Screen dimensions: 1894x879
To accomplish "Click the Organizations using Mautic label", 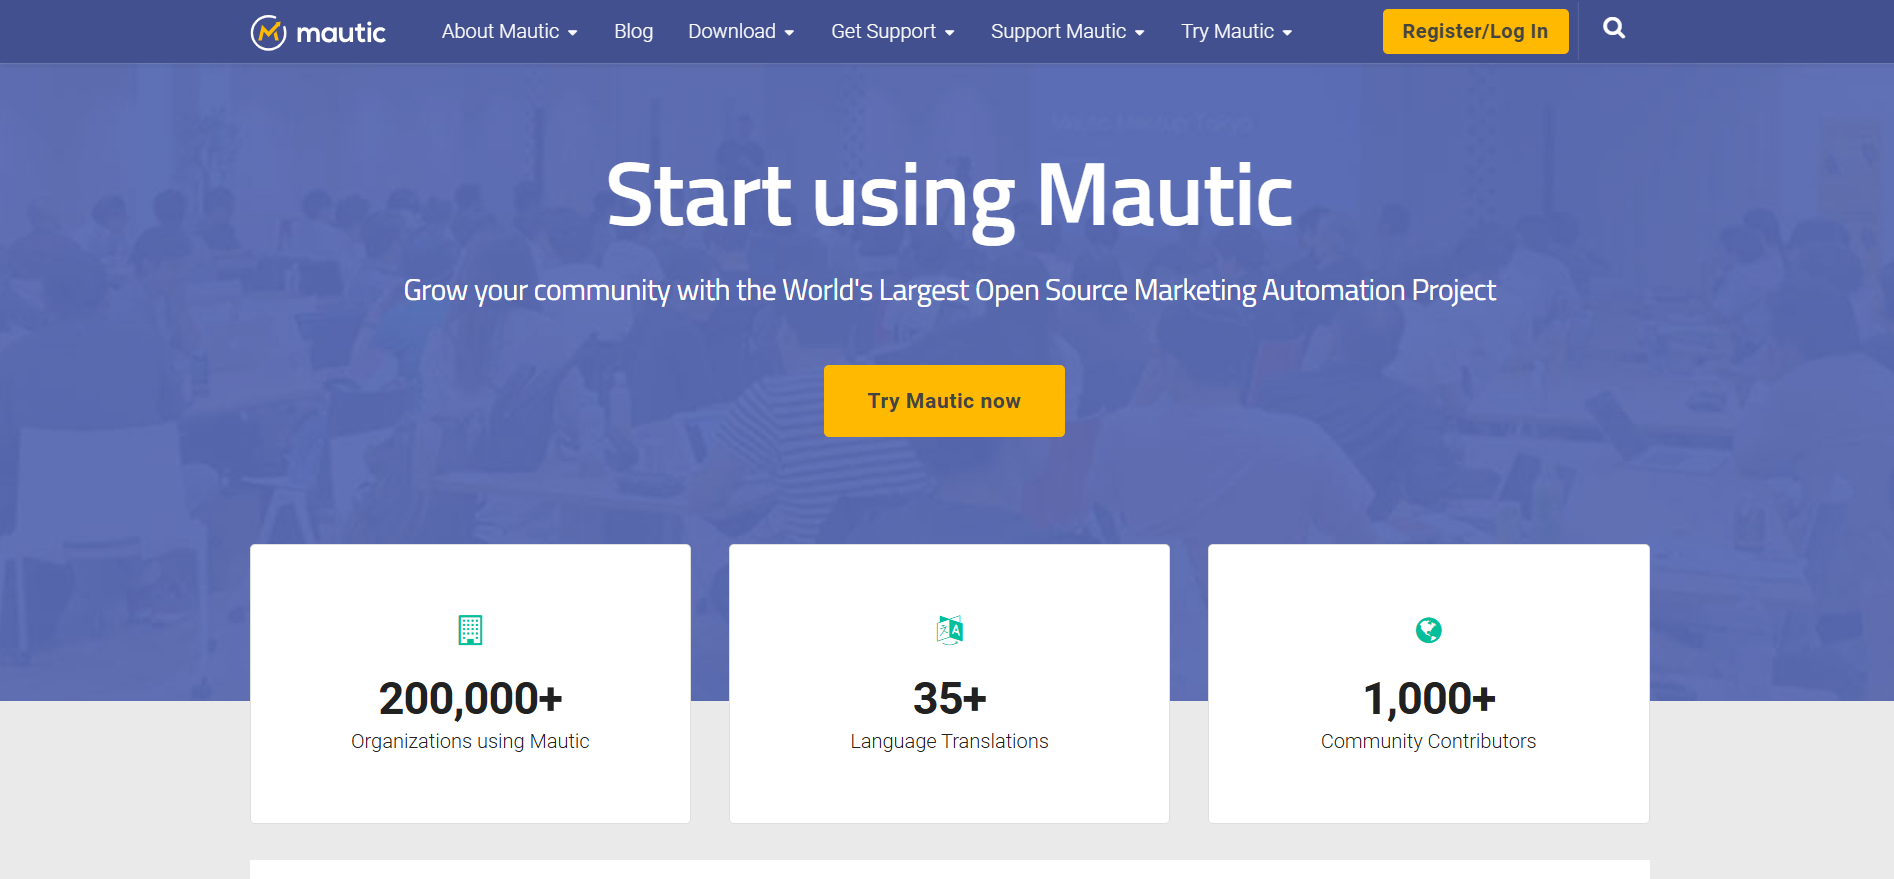I will (x=470, y=741).
